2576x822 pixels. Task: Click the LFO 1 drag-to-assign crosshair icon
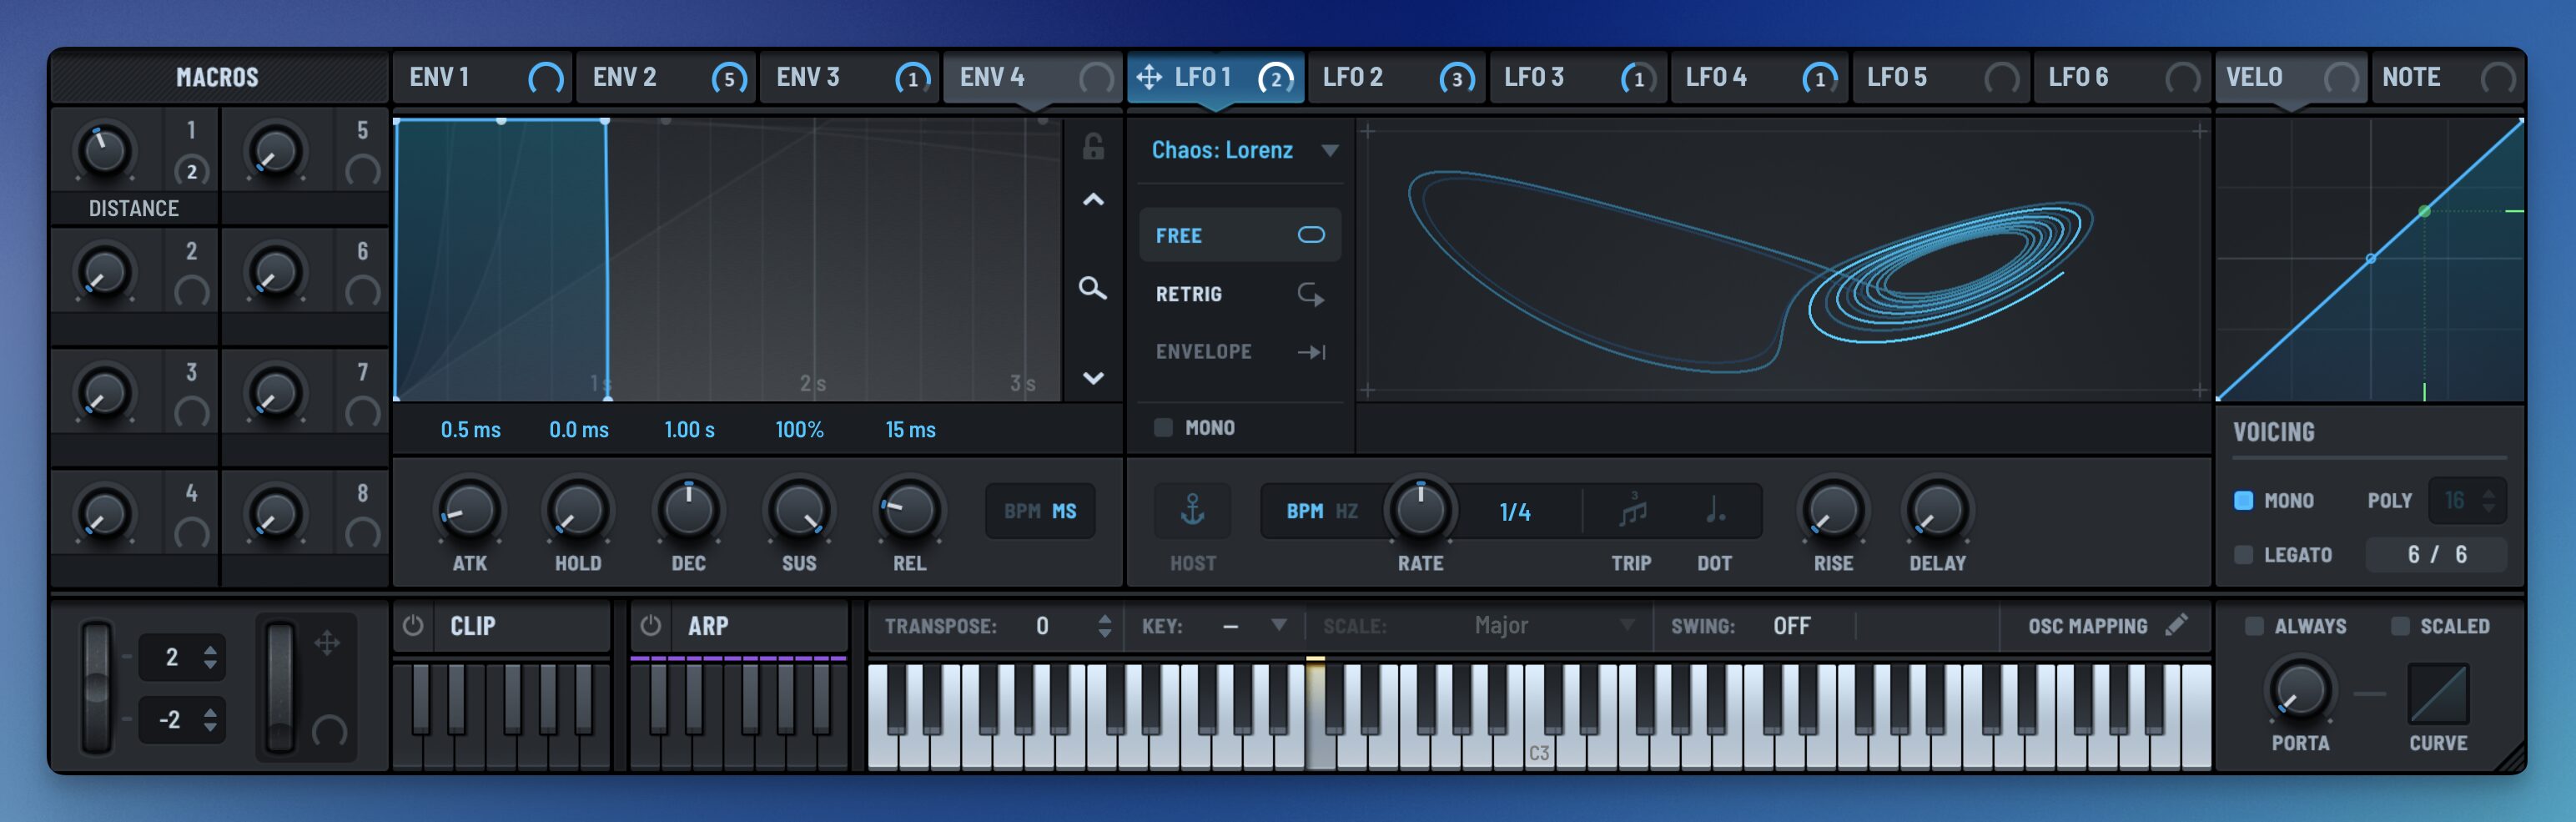(x=1149, y=77)
